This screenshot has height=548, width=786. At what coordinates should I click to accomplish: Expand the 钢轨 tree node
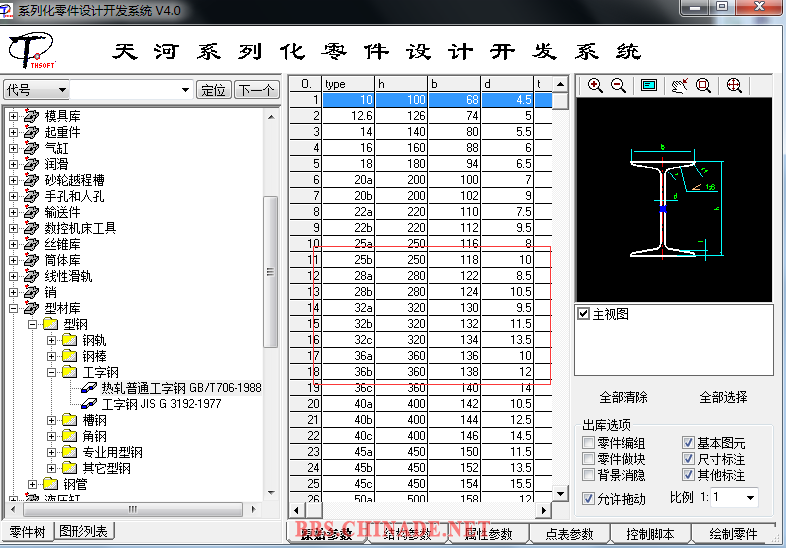point(51,340)
